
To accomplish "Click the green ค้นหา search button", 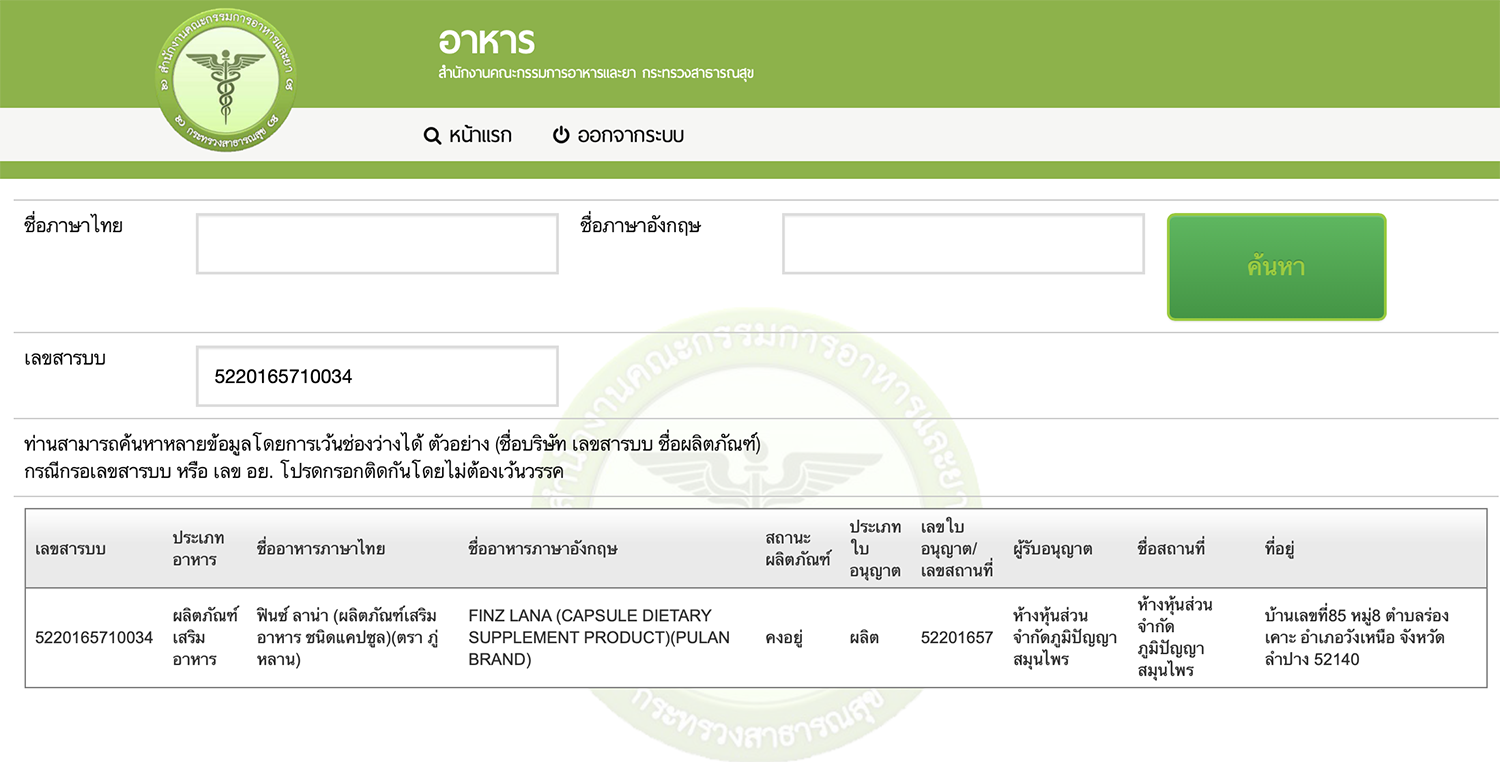I will [x=1276, y=267].
